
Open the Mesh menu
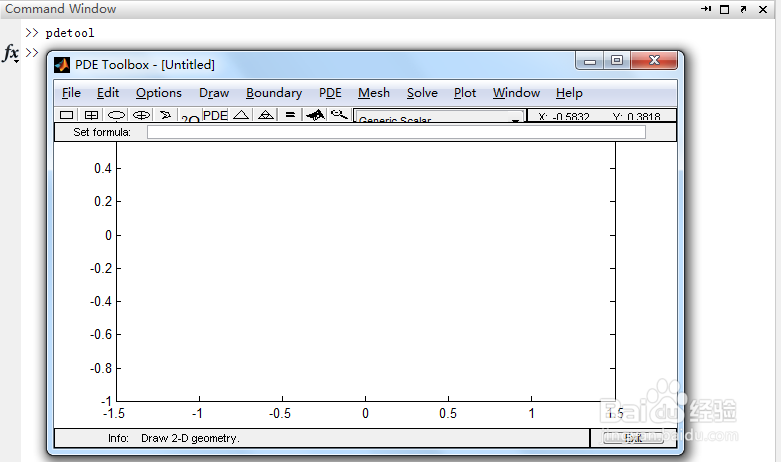[x=374, y=93]
